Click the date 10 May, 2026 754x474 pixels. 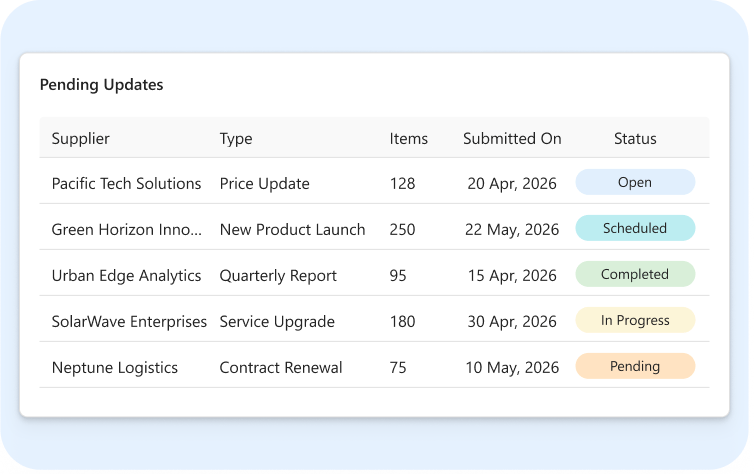(x=512, y=368)
